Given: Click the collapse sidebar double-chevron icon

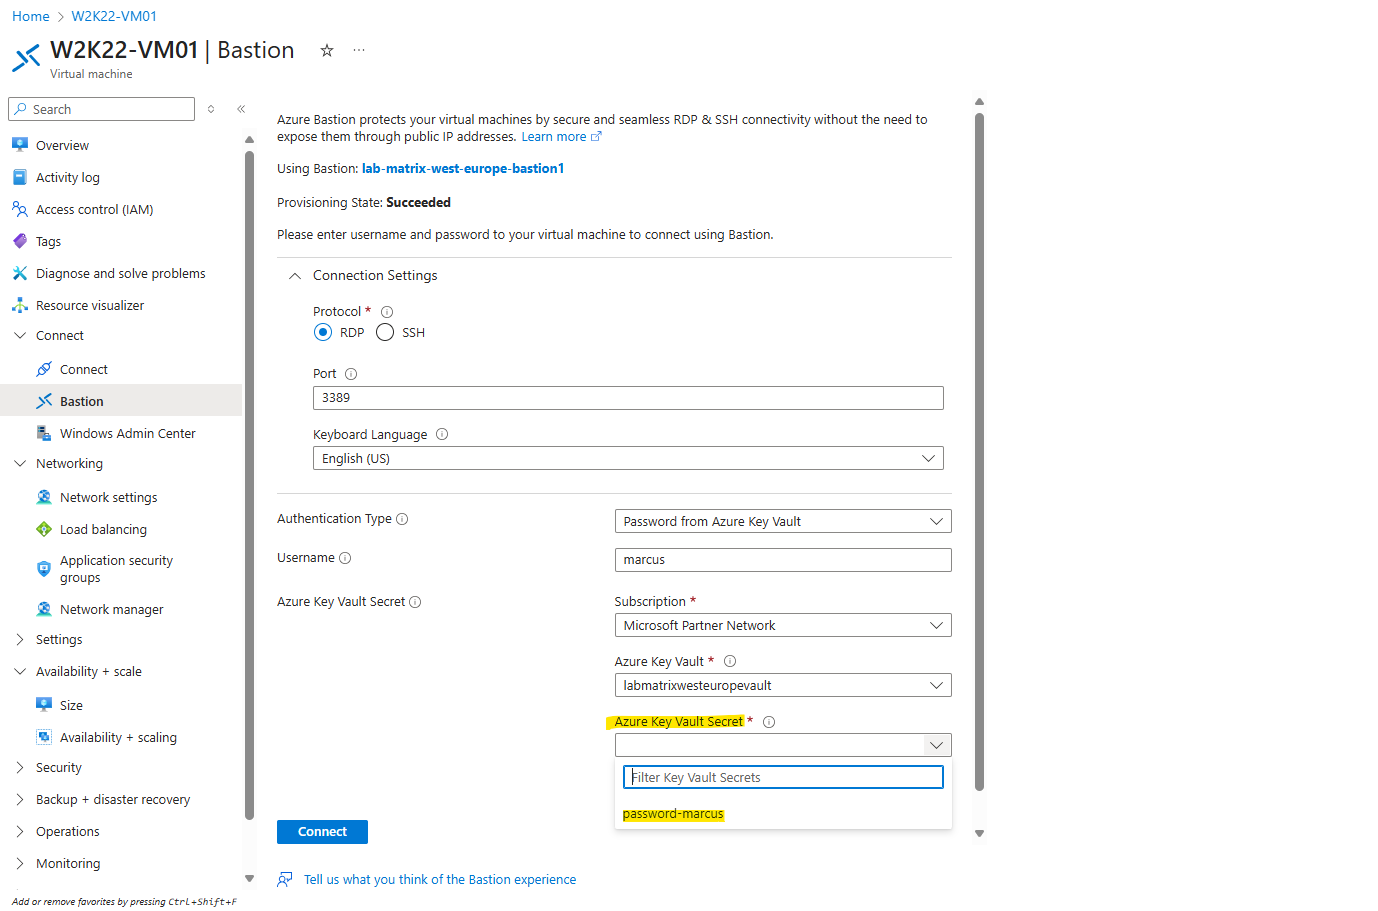Looking at the screenshot, I should click(241, 109).
